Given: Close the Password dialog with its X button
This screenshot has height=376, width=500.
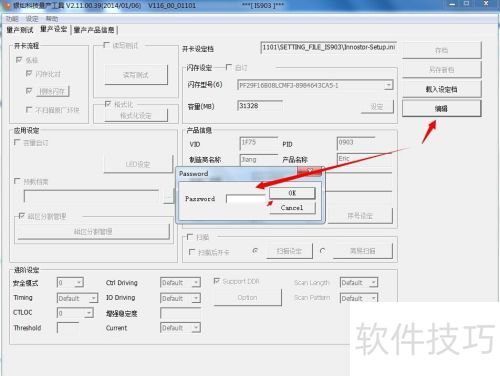Looking at the screenshot, I should pos(310,171).
